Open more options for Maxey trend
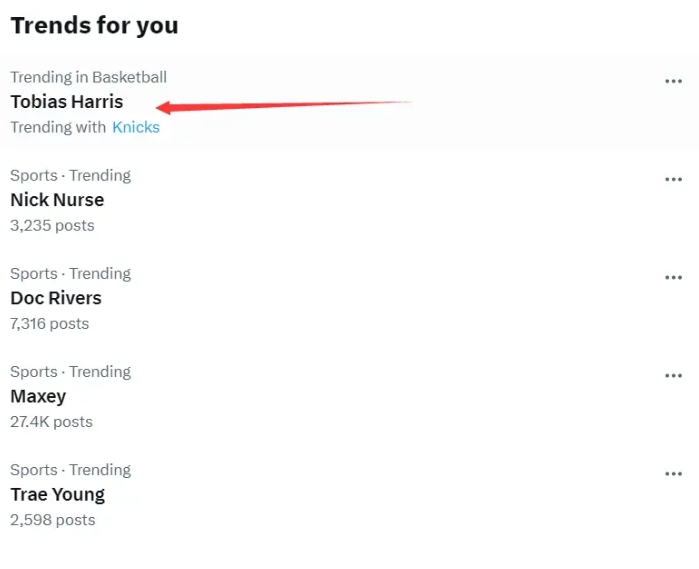The width and height of the screenshot is (699, 569). [x=673, y=376]
